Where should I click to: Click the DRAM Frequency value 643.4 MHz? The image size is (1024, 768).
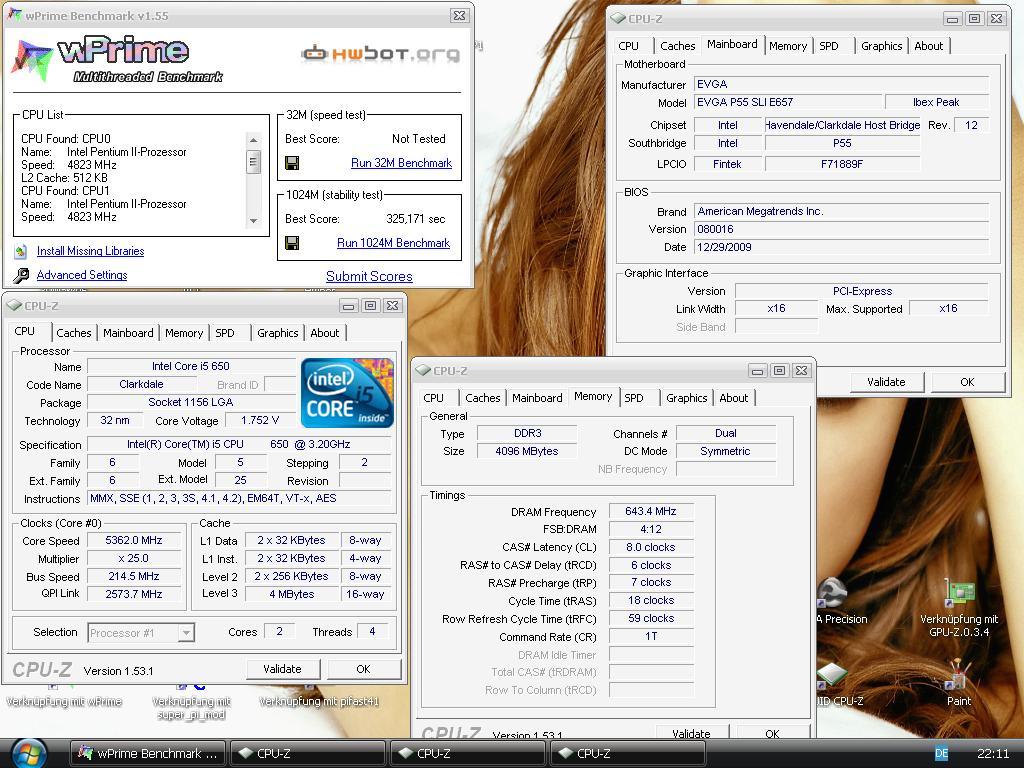click(650, 511)
